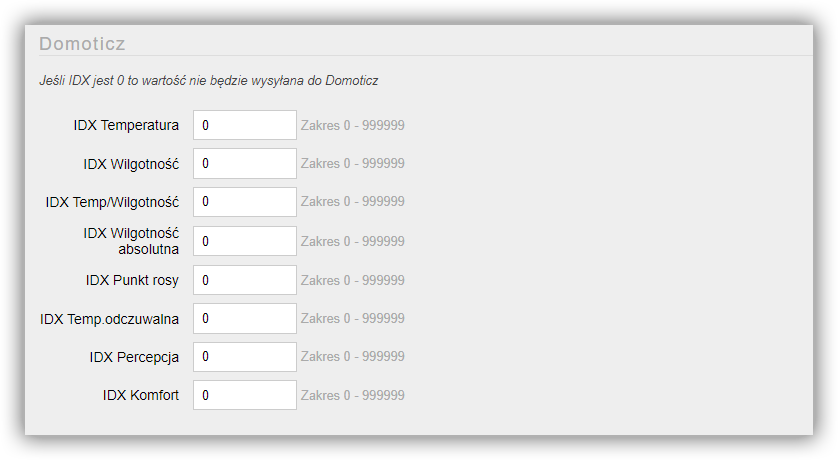
Task: Click range hint beside IDX Komfort field
Action: click(353, 395)
